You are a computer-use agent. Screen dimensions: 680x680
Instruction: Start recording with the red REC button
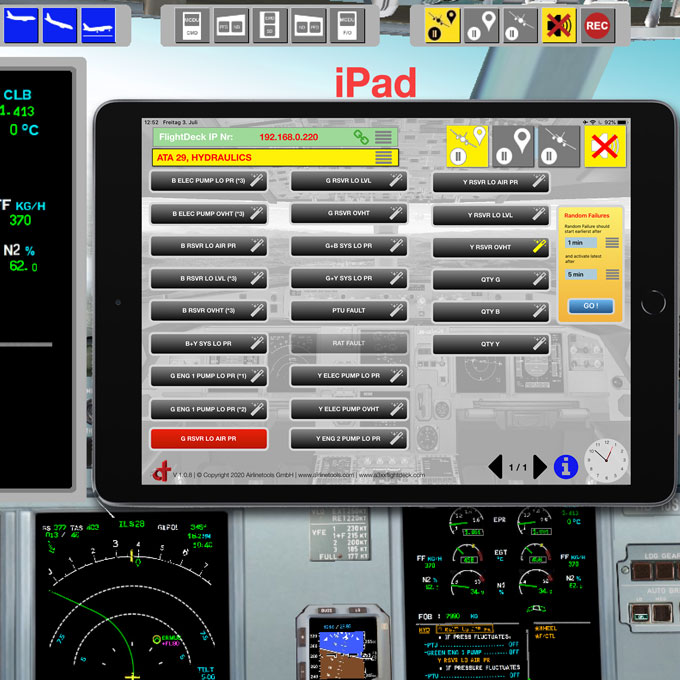pyautogui.click(x=597, y=25)
